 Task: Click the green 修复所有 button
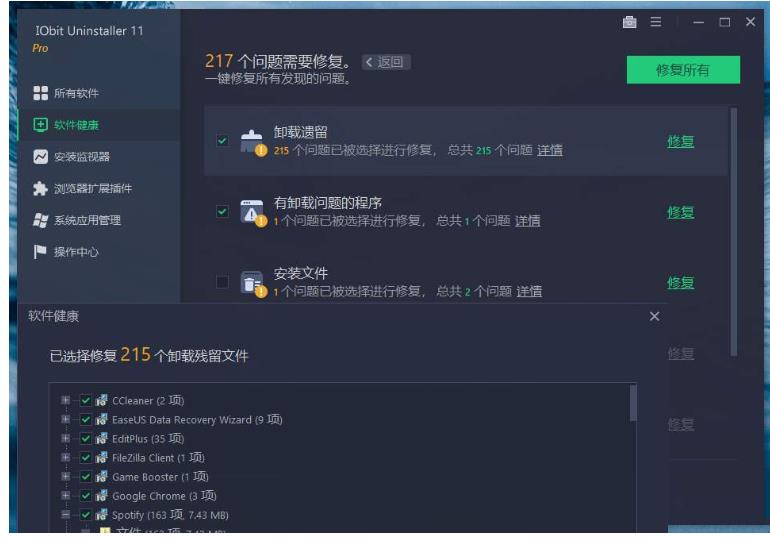(683, 70)
